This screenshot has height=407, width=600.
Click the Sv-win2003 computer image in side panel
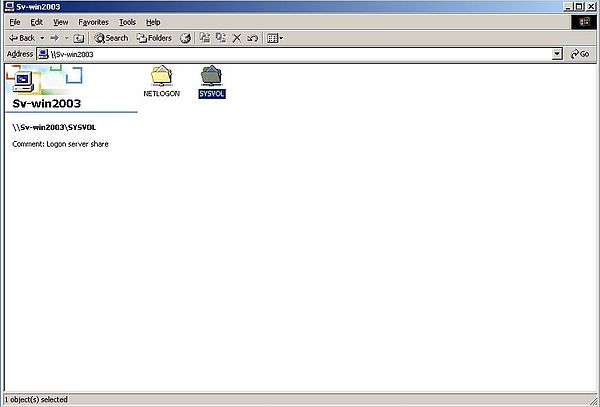pyautogui.click(x=24, y=81)
